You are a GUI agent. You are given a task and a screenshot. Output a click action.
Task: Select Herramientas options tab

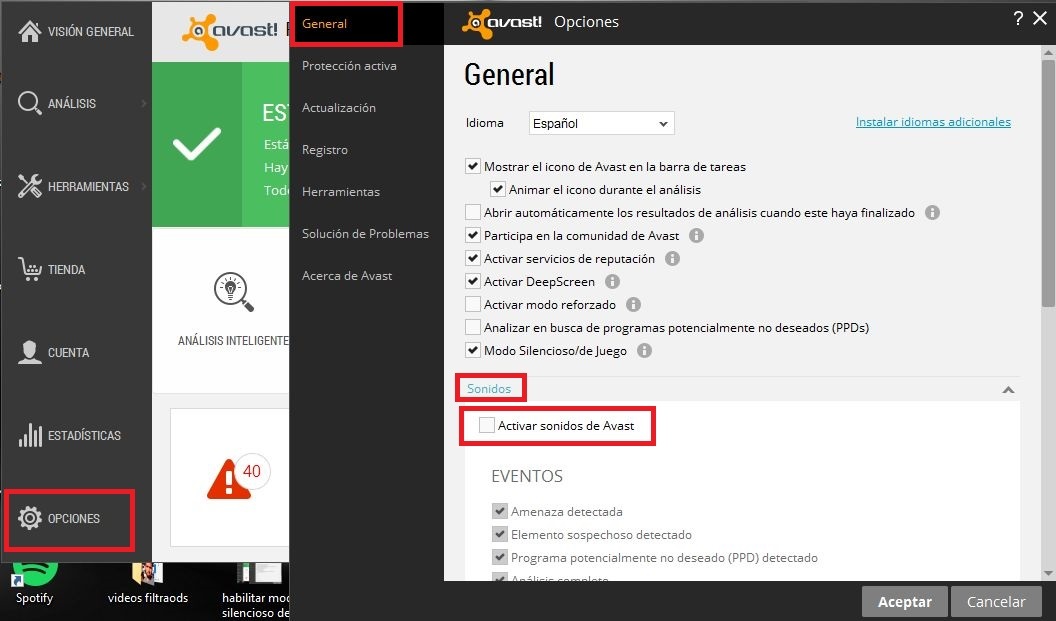point(341,192)
